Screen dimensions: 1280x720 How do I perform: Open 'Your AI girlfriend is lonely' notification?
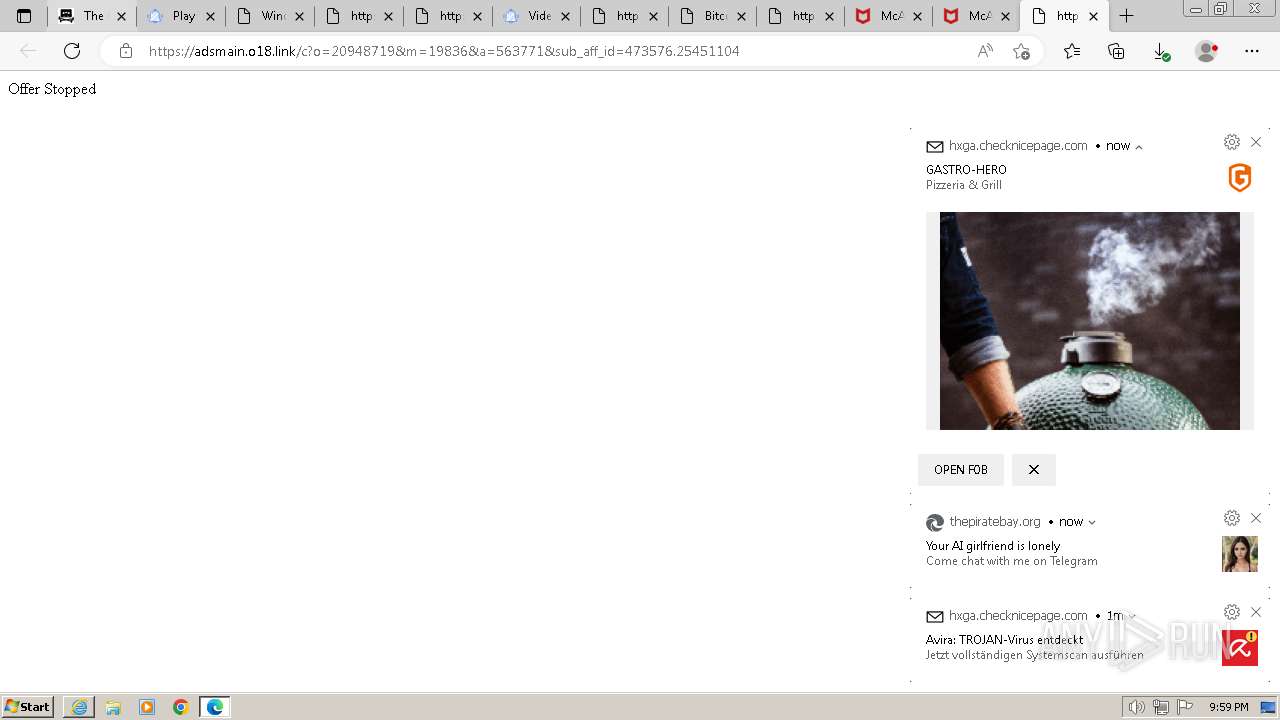pyautogui.click(x=993, y=546)
